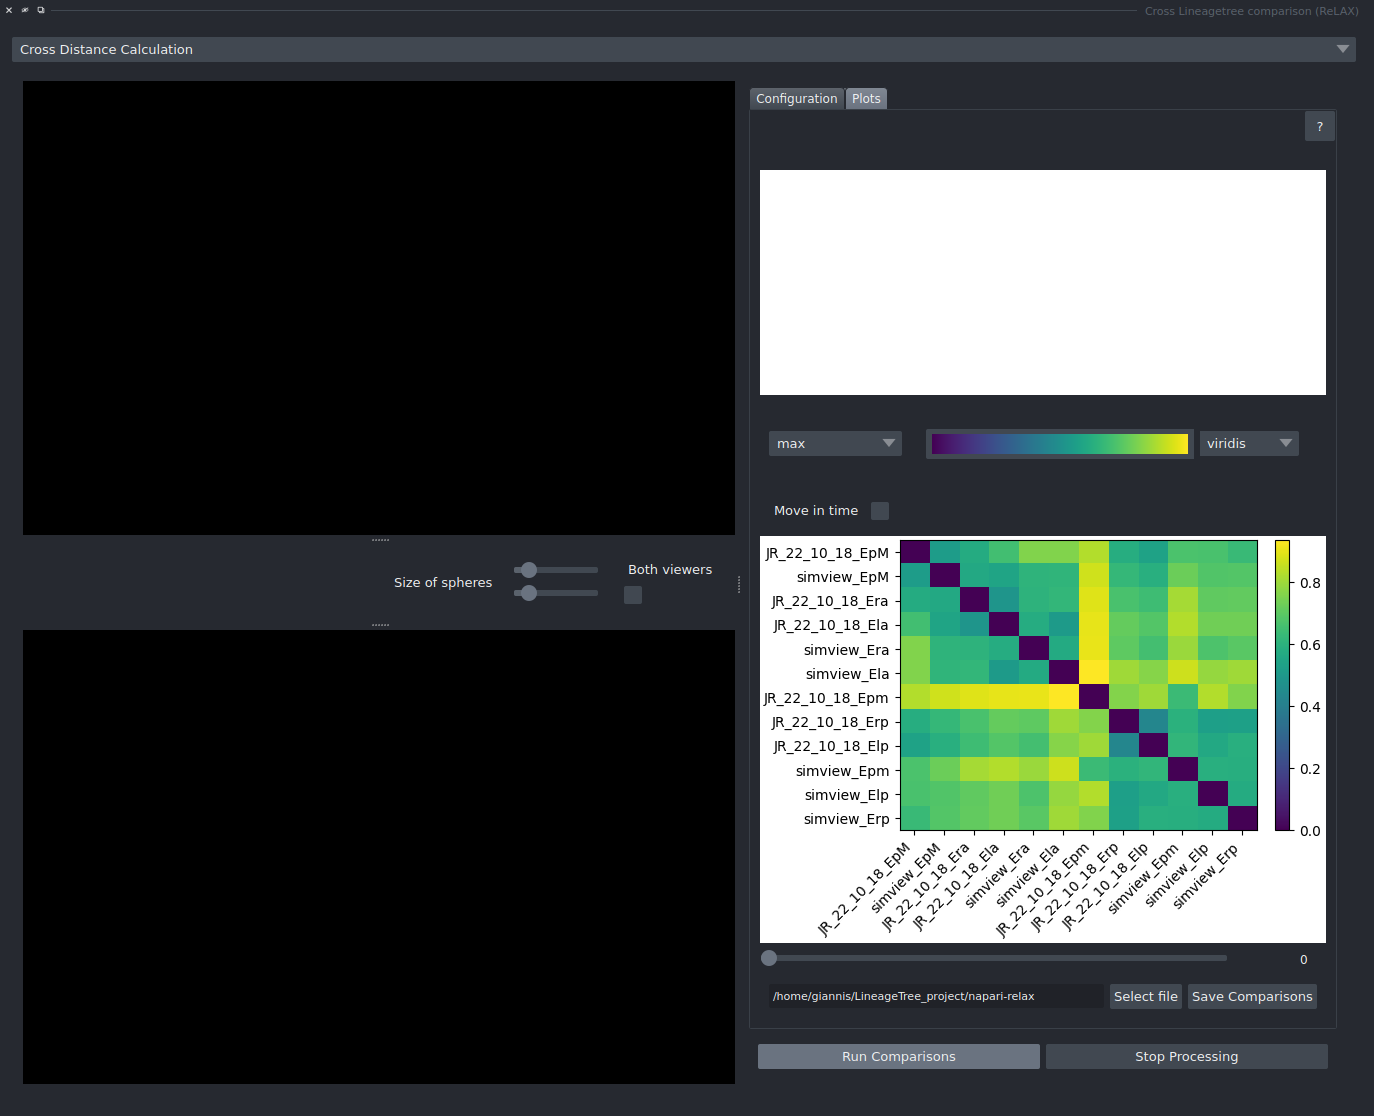Viewport: 1374px width, 1116px height.
Task: Click the upper Size of spheres slider handle
Action: coord(528,568)
